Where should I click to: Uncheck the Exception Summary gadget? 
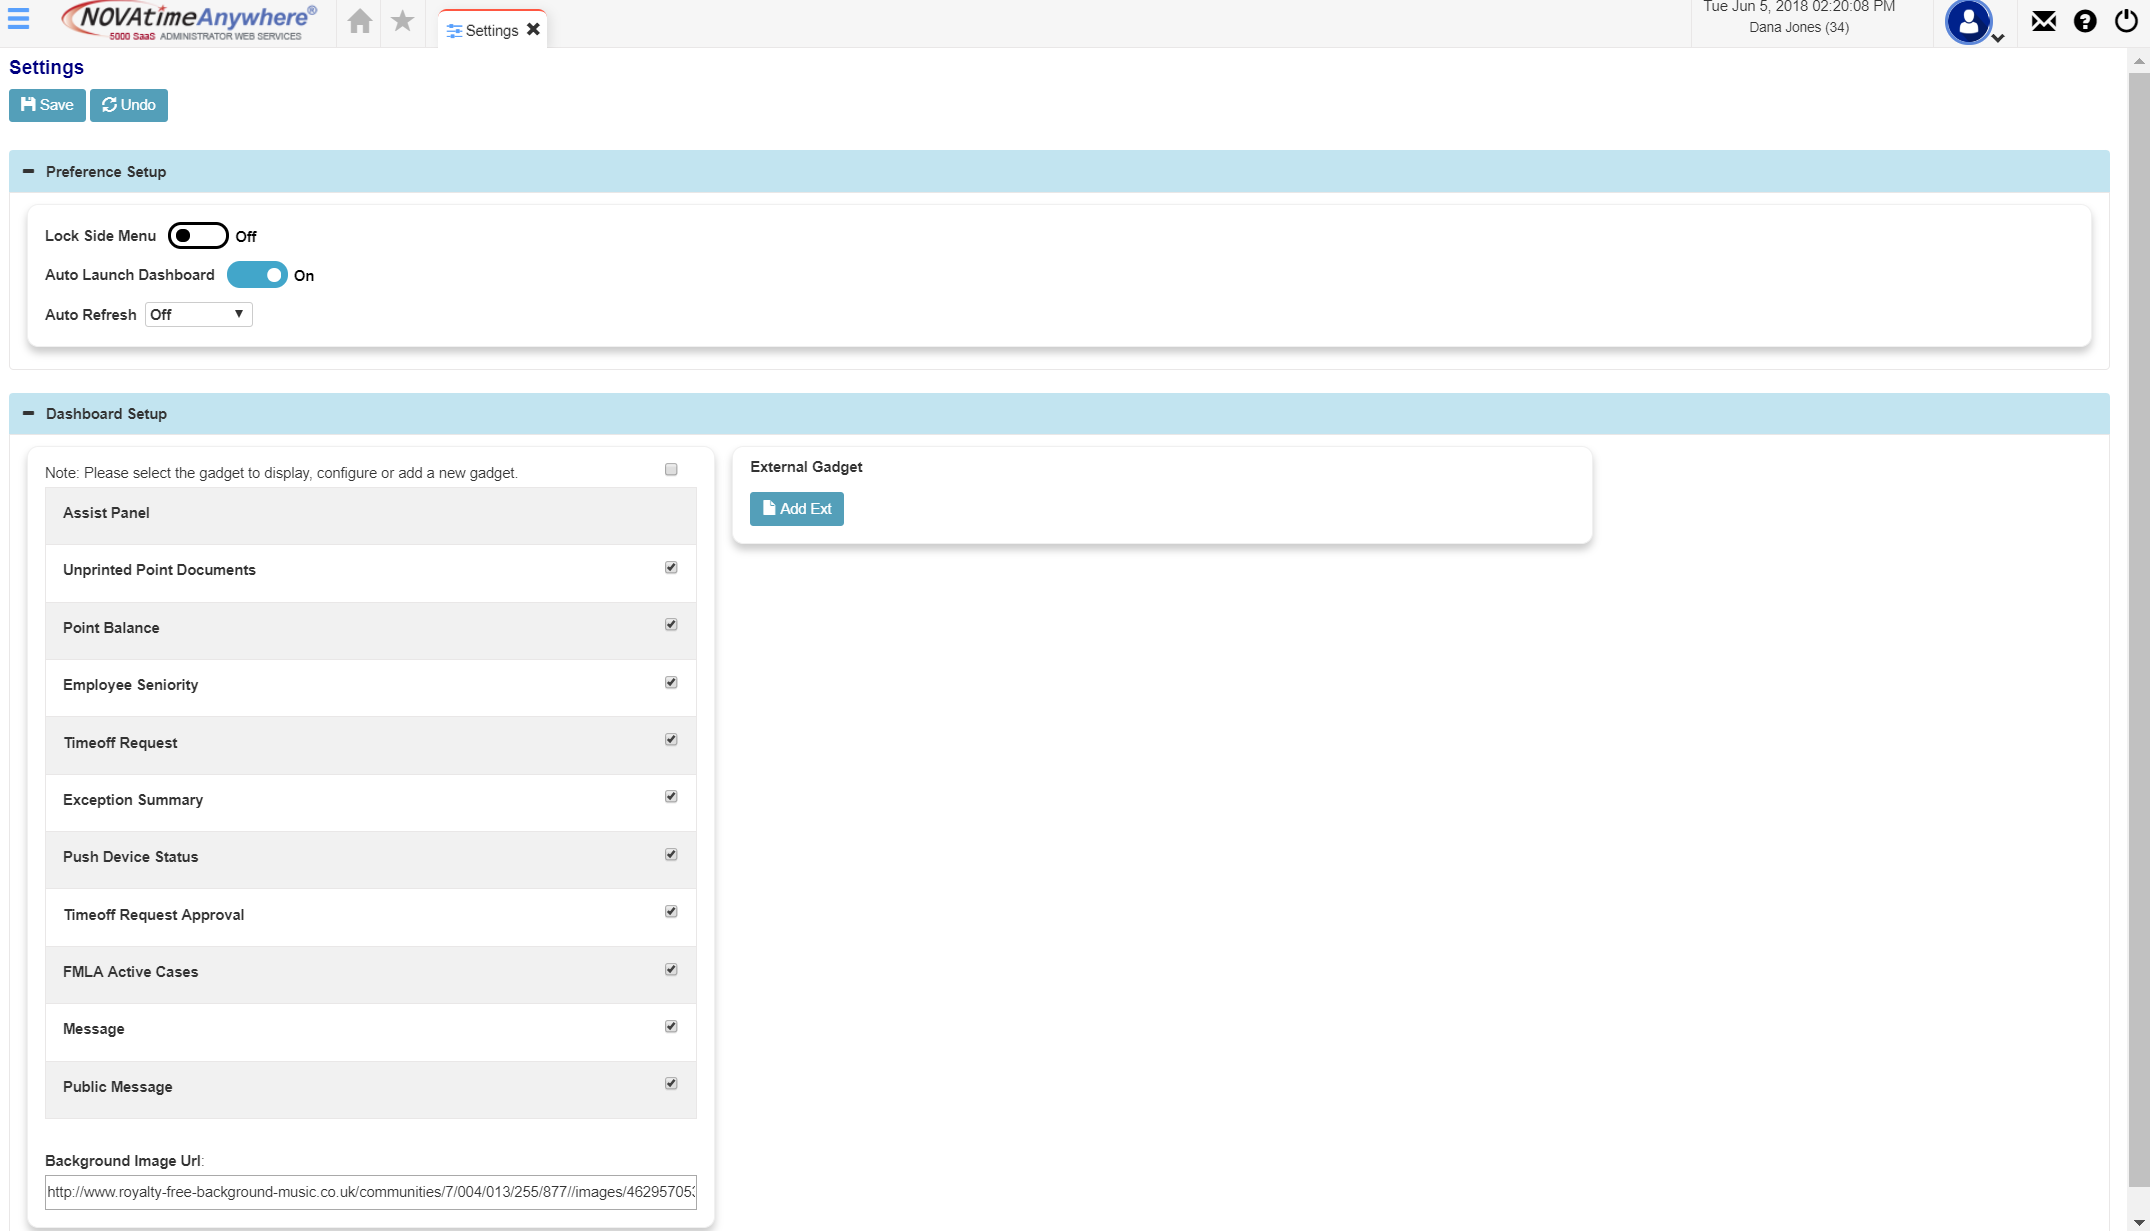pos(671,796)
